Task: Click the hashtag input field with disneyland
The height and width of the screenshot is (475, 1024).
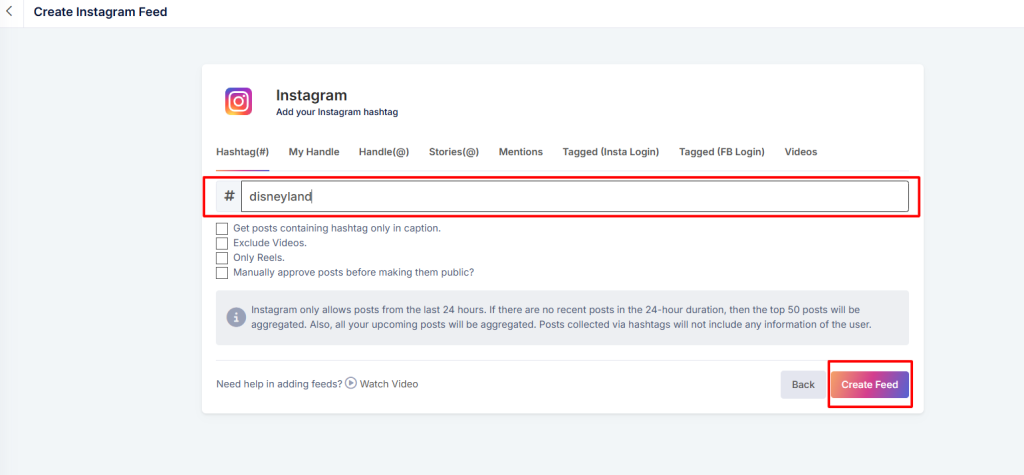Action: coord(574,196)
